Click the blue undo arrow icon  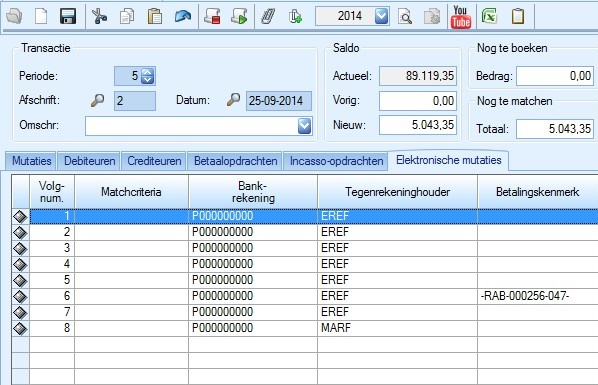tap(183, 16)
